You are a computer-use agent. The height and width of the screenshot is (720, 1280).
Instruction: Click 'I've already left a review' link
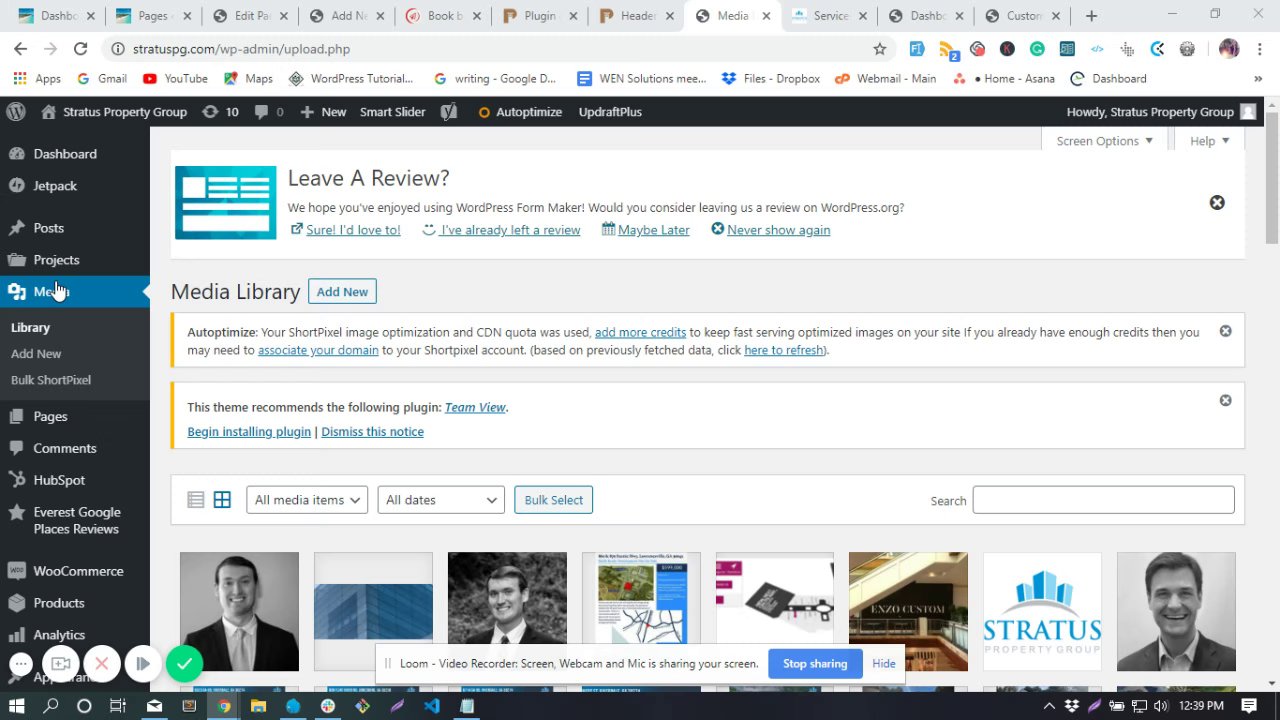coord(510,230)
